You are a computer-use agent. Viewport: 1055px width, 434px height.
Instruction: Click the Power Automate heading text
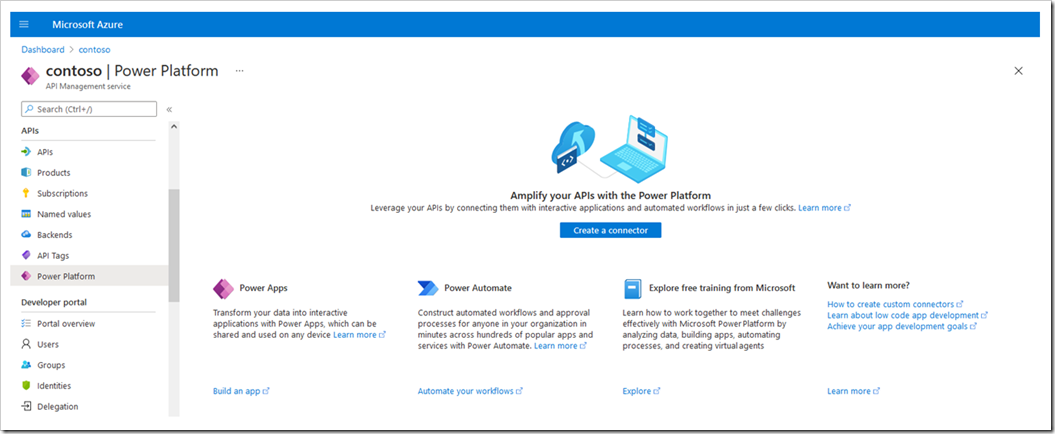(478, 288)
